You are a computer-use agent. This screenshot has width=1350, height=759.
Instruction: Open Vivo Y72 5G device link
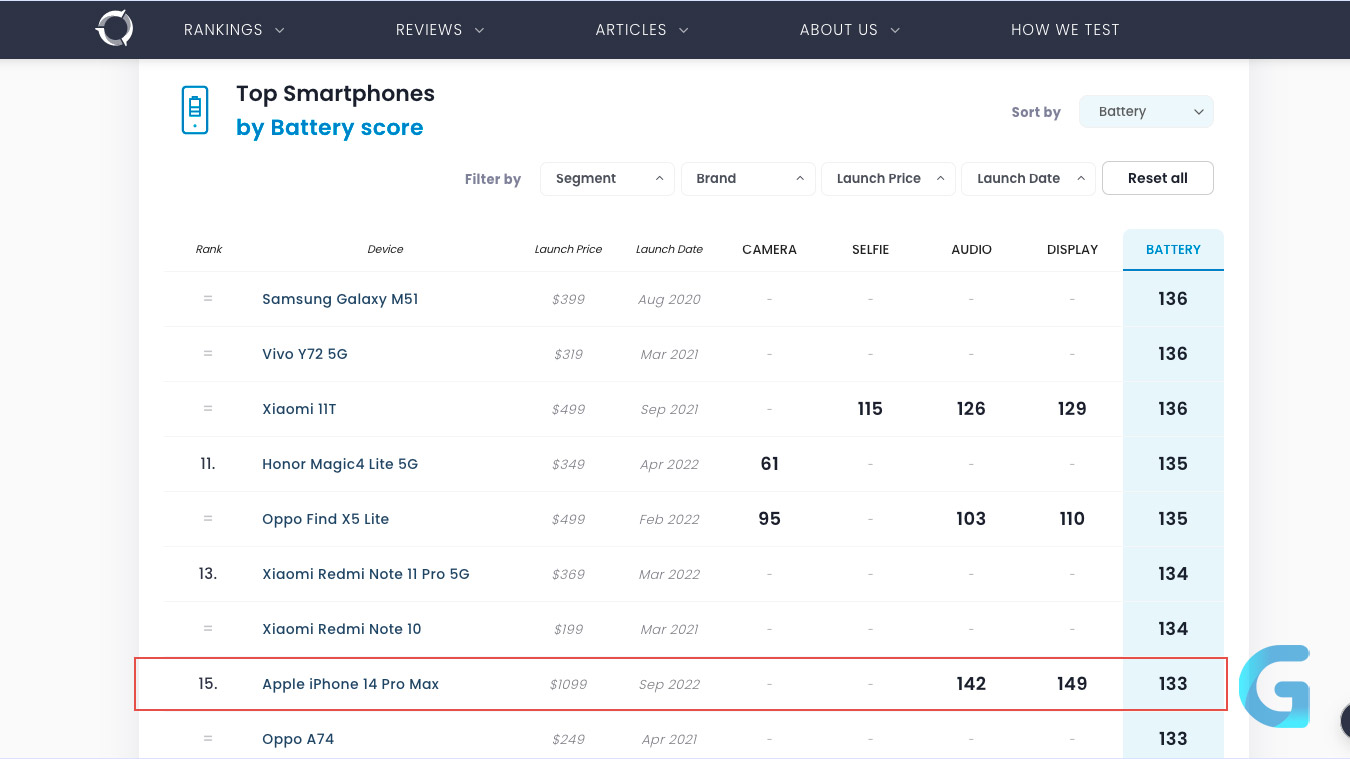(x=305, y=354)
